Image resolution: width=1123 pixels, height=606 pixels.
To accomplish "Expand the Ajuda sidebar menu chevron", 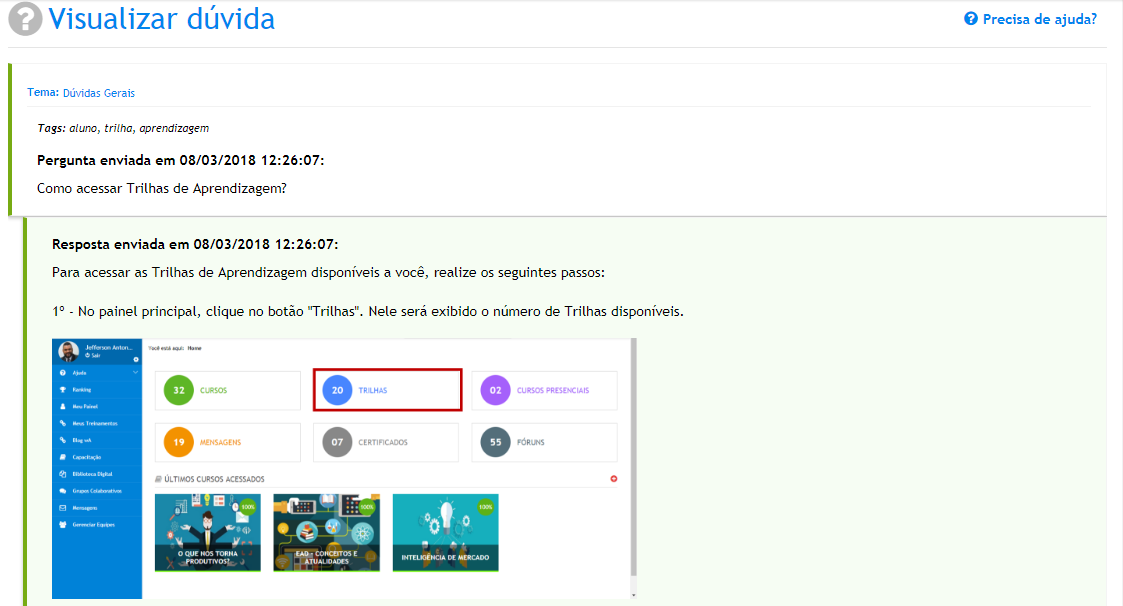I will point(135,372).
